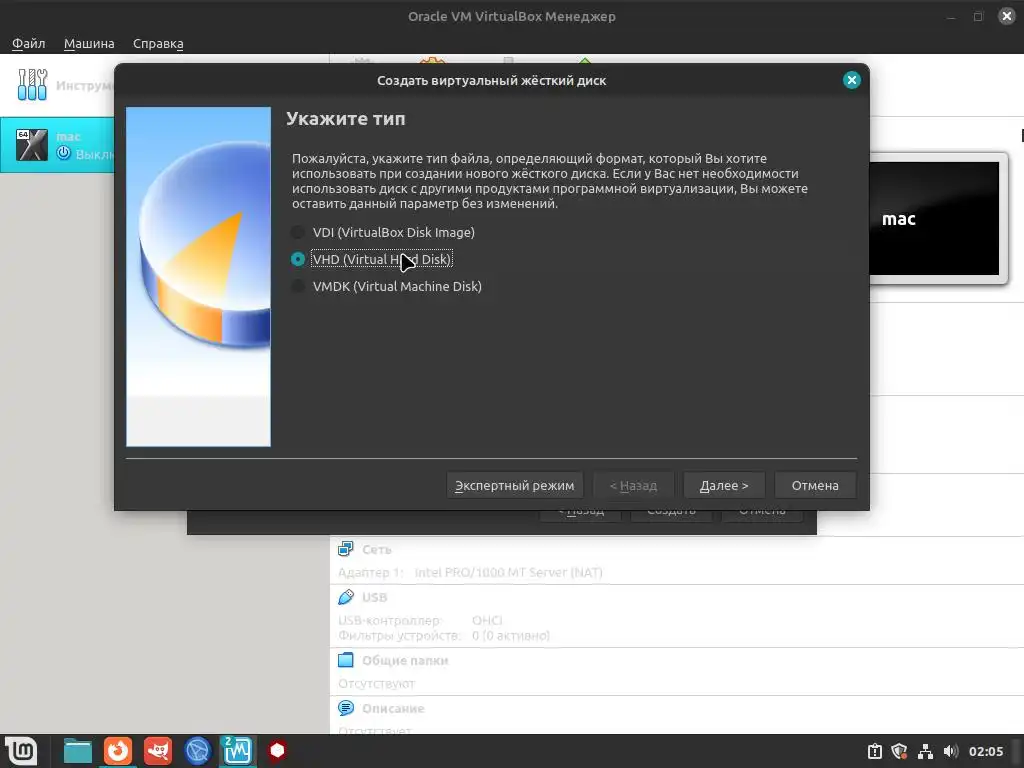Click the clock showing 02:05
The width and height of the screenshot is (1024, 768).
point(985,752)
